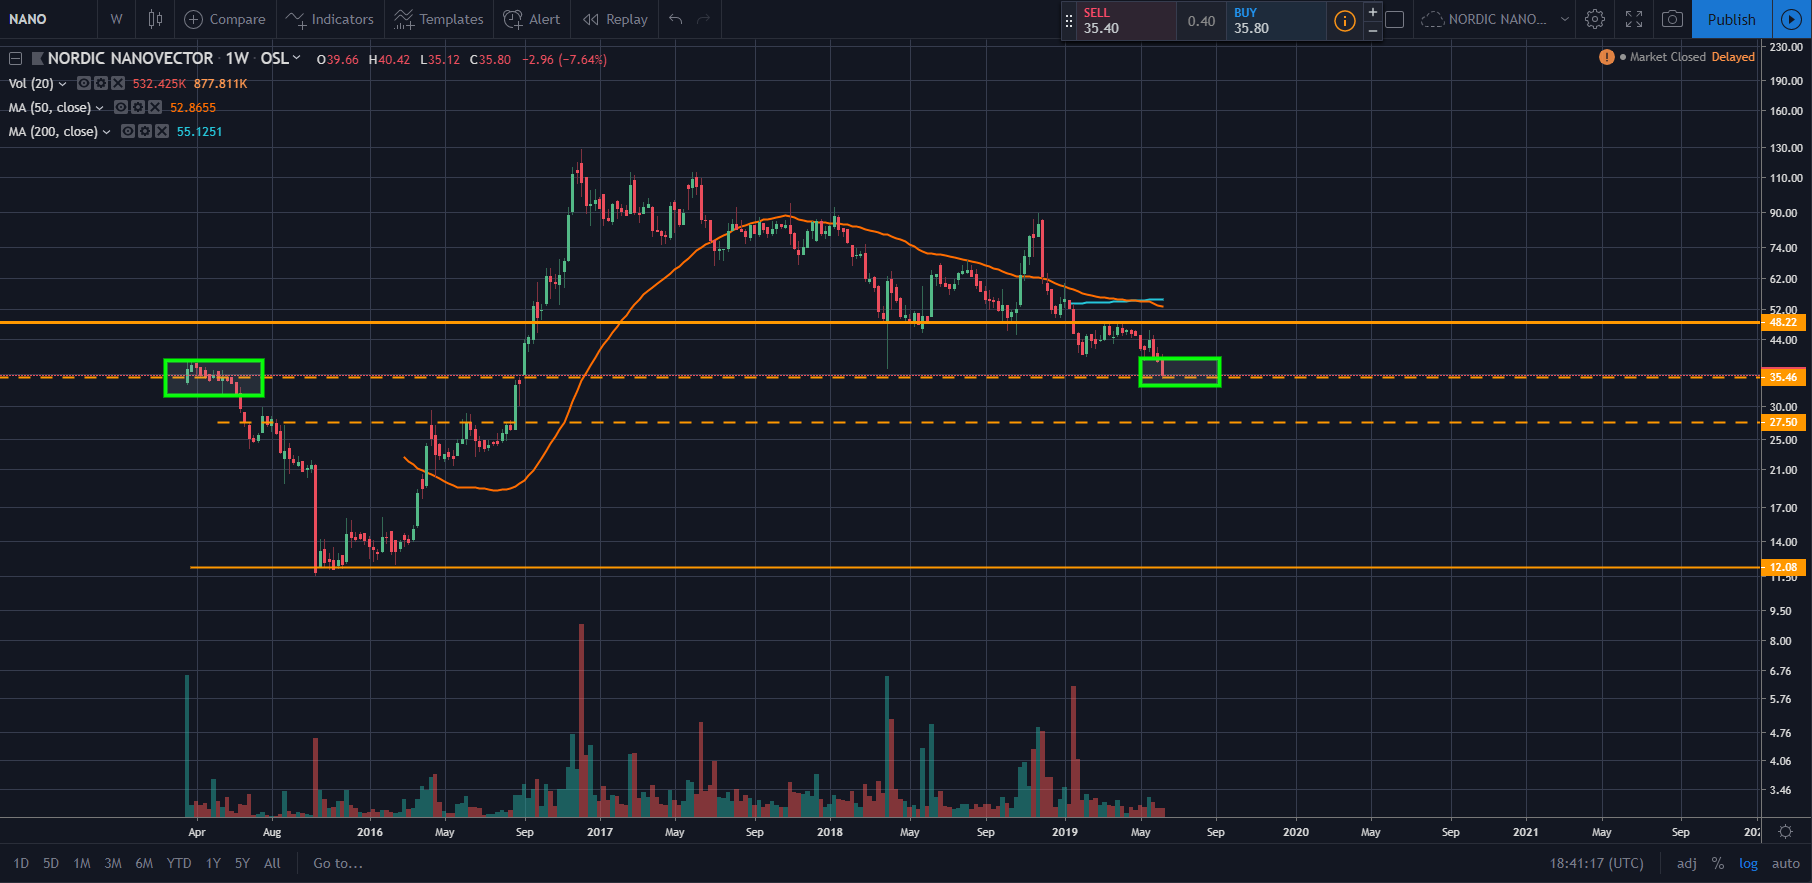1812x883 pixels.
Task: Toggle log scale
Action: [x=1748, y=863]
